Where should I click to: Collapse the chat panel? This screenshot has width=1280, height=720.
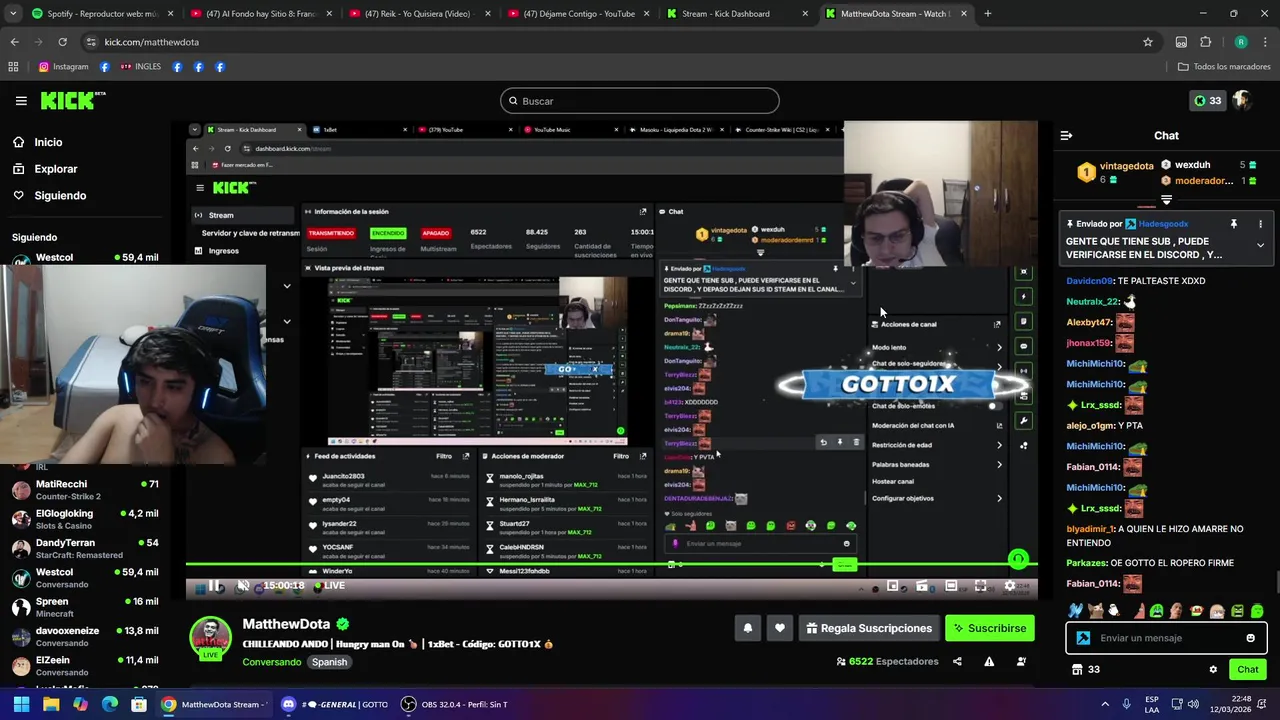[x=1066, y=135]
